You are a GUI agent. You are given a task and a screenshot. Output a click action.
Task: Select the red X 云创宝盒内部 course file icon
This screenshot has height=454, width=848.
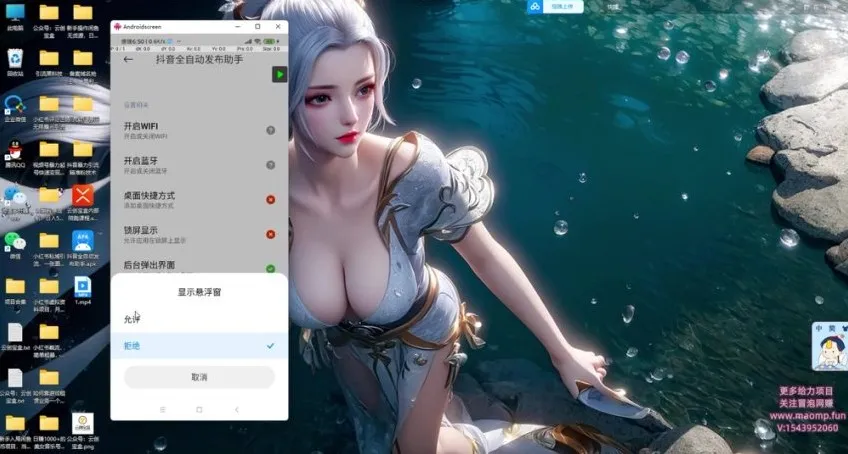pyautogui.click(x=83, y=202)
